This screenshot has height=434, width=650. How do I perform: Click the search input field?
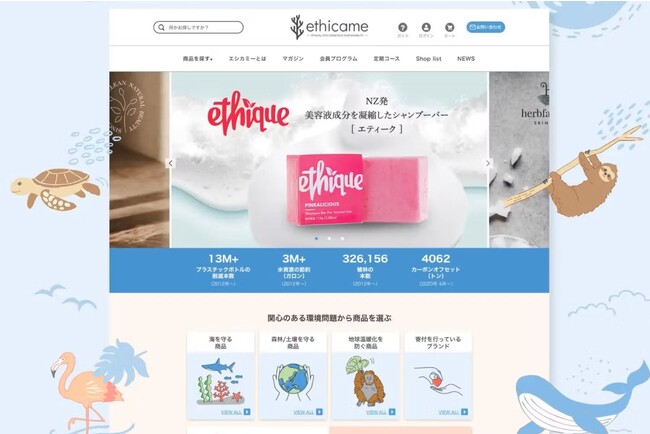pos(198,27)
